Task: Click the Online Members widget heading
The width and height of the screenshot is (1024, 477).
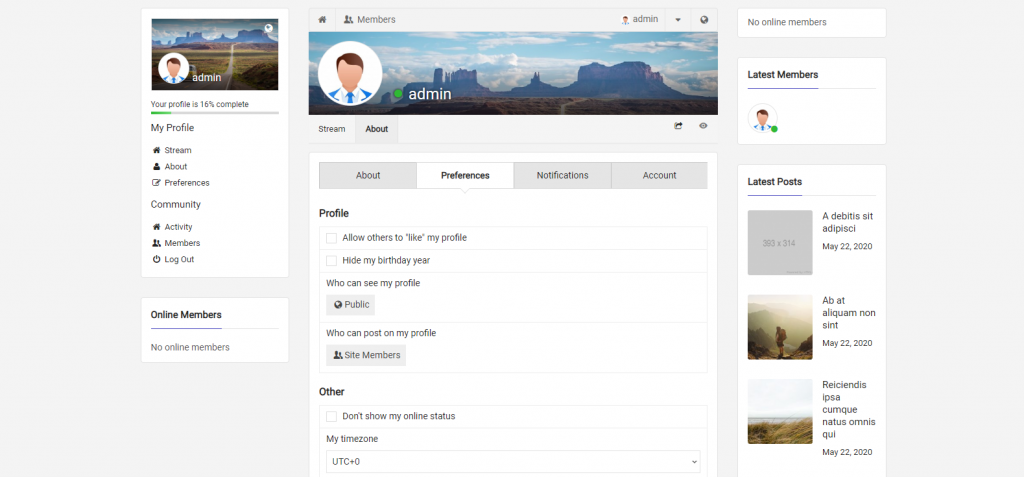Action: coord(186,315)
